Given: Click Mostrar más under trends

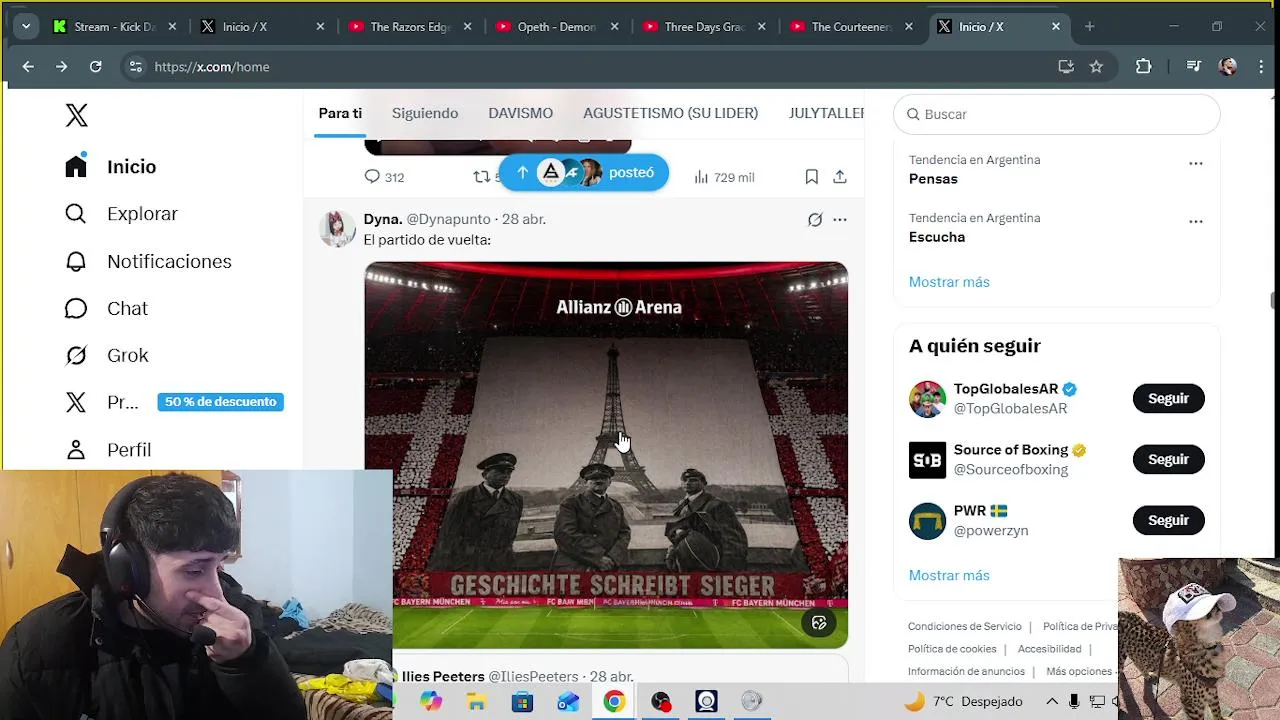Looking at the screenshot, I should click(x=949, y=282).
